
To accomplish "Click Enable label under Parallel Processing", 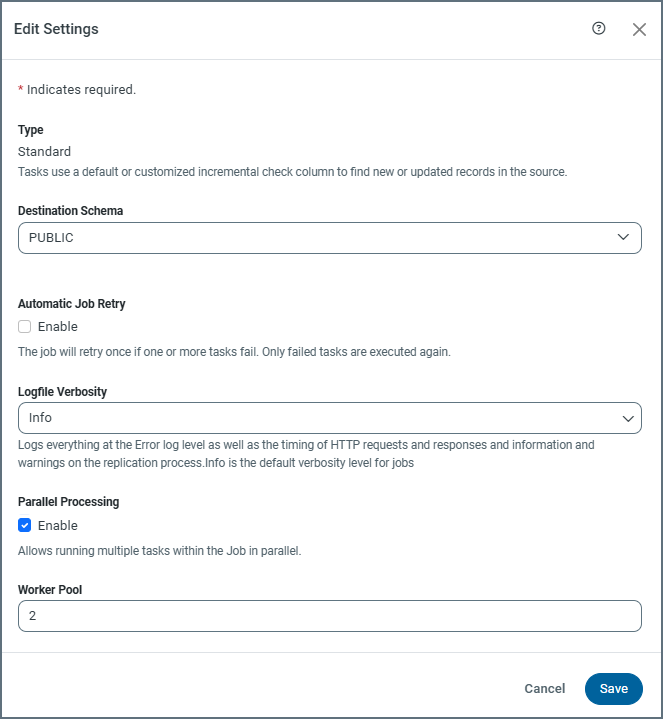I will [x=58, y=526].
